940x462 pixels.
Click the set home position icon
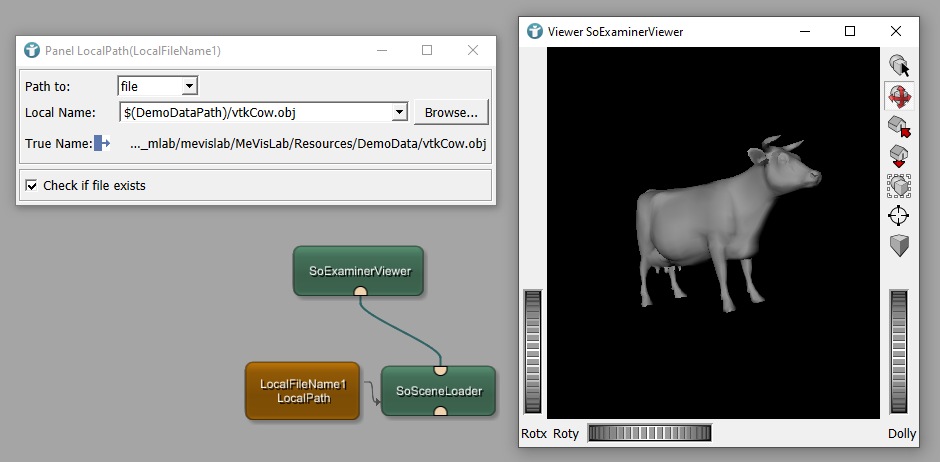[x=899, y=157]
